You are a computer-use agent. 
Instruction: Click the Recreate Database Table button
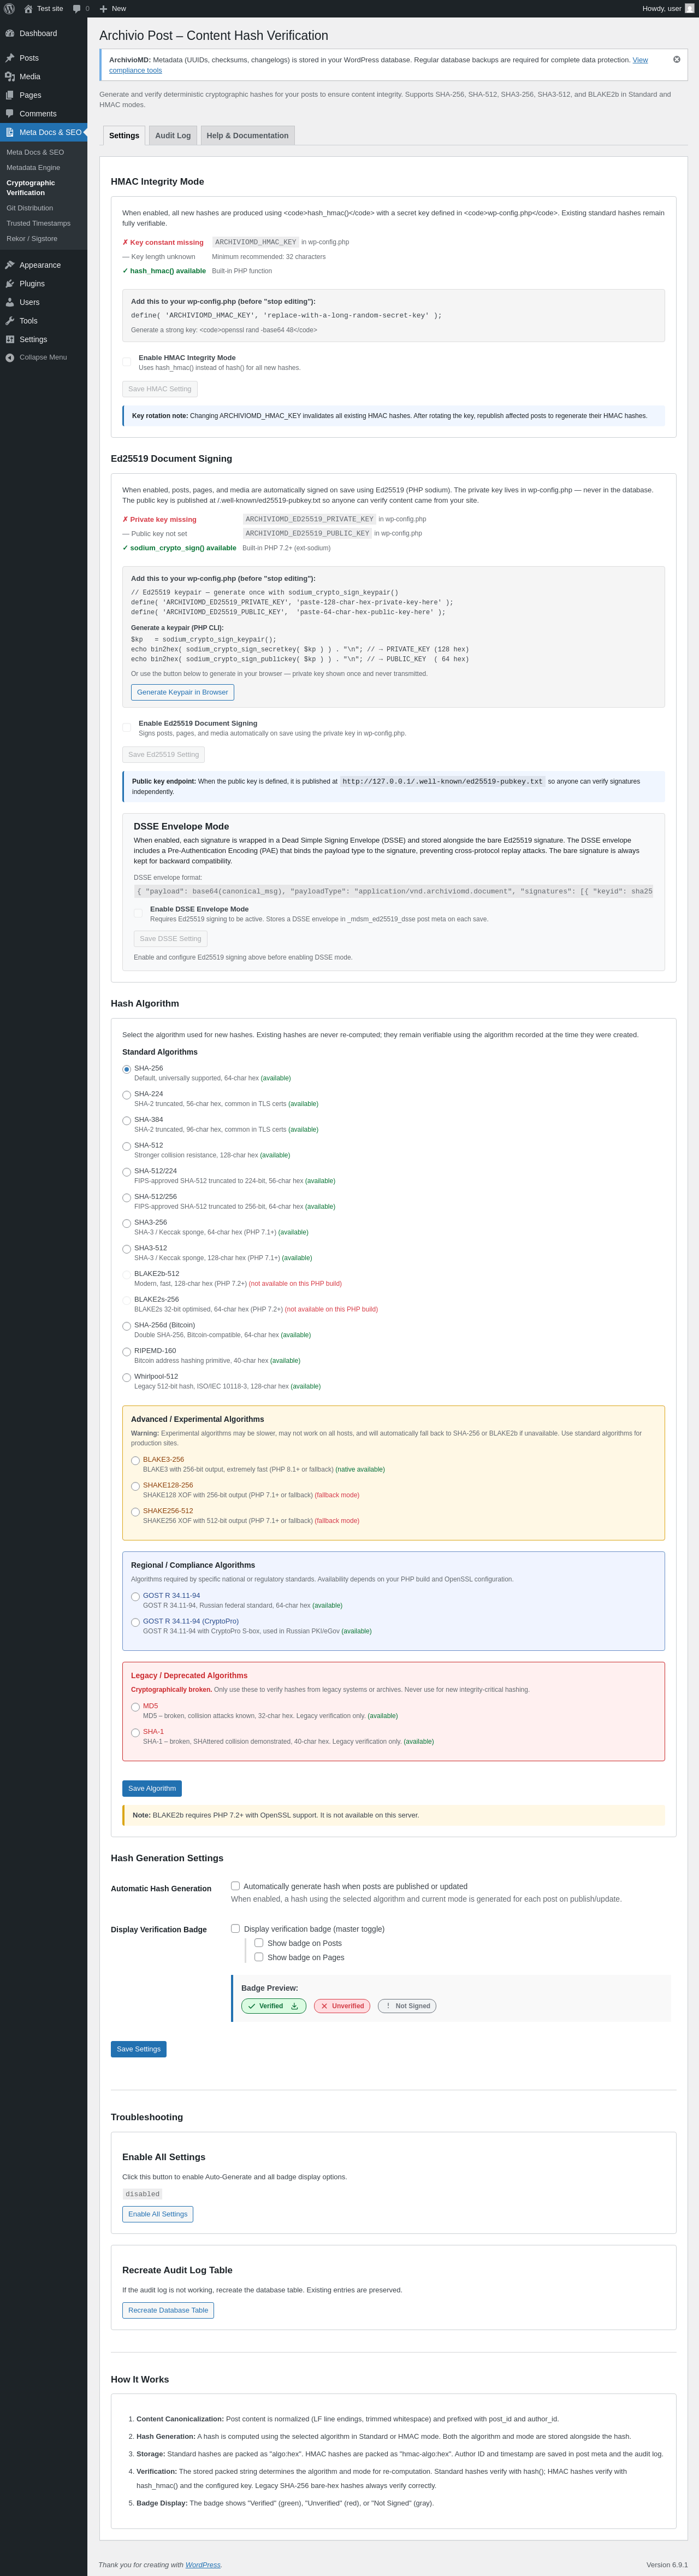click(x=168, y=2310)
